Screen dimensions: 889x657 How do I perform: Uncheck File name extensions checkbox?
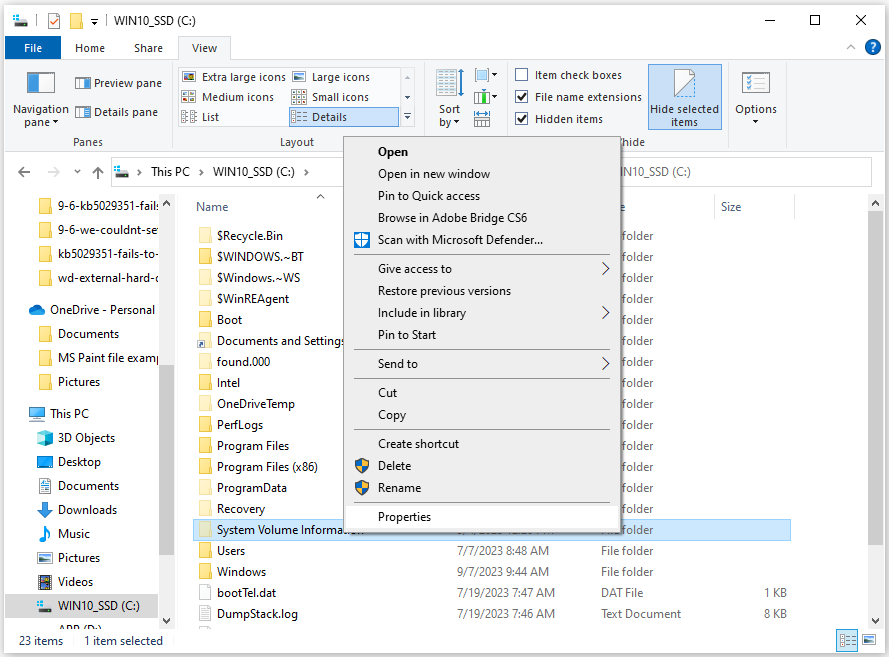coord(522,97)
